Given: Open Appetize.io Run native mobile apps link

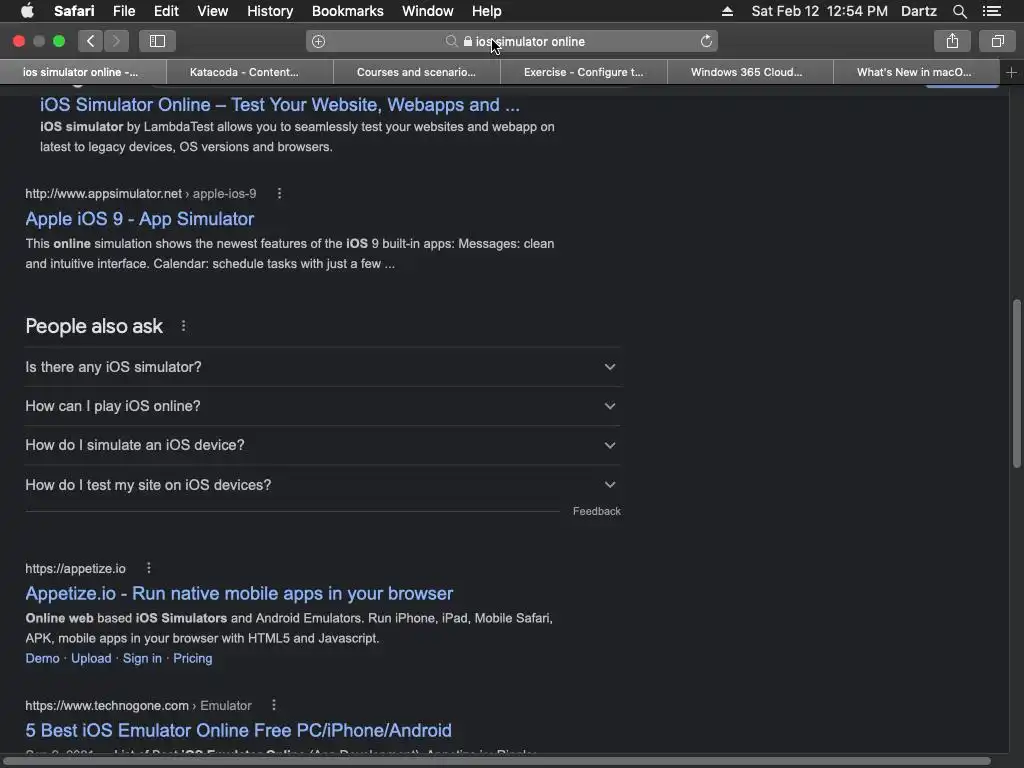Looking at the screenshot, I should [x=239, y=594].
